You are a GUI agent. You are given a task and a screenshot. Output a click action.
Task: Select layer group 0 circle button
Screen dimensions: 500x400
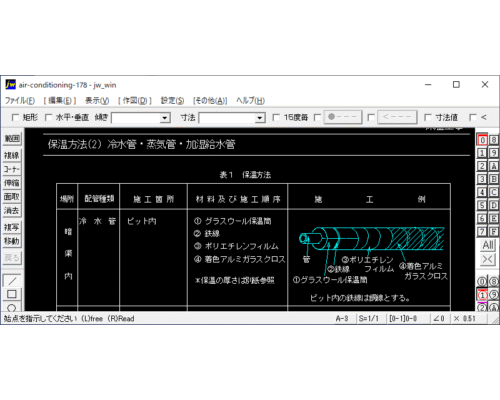(482, 282)
